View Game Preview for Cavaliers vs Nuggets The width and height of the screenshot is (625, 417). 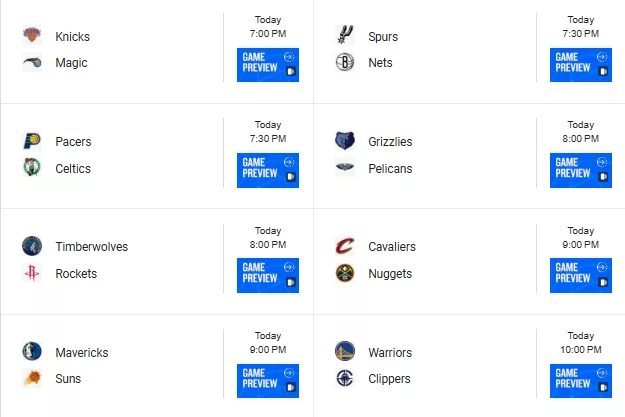click(581, 275)
